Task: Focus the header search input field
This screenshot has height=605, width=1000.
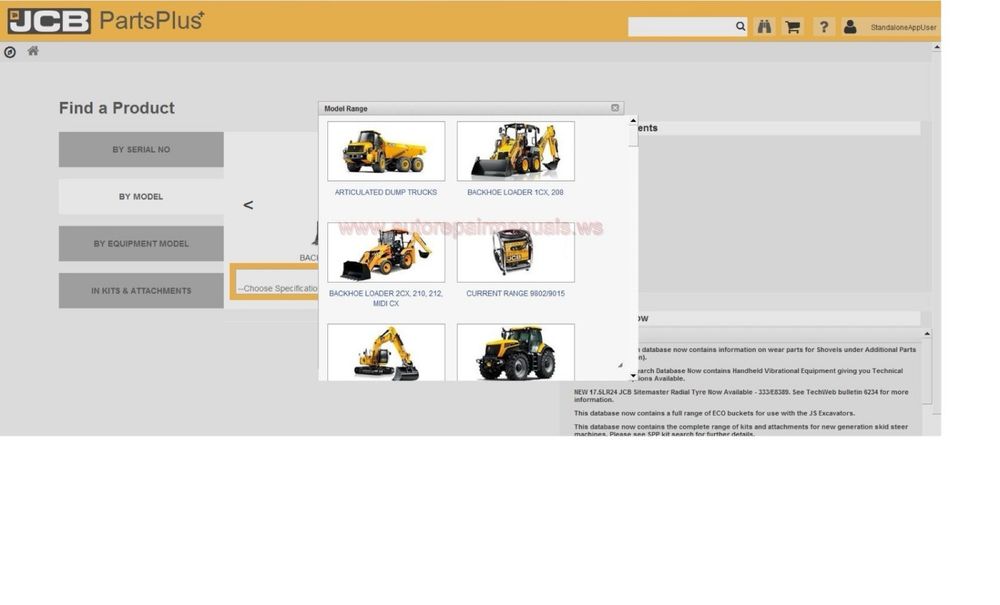Action: click(681, 27)
